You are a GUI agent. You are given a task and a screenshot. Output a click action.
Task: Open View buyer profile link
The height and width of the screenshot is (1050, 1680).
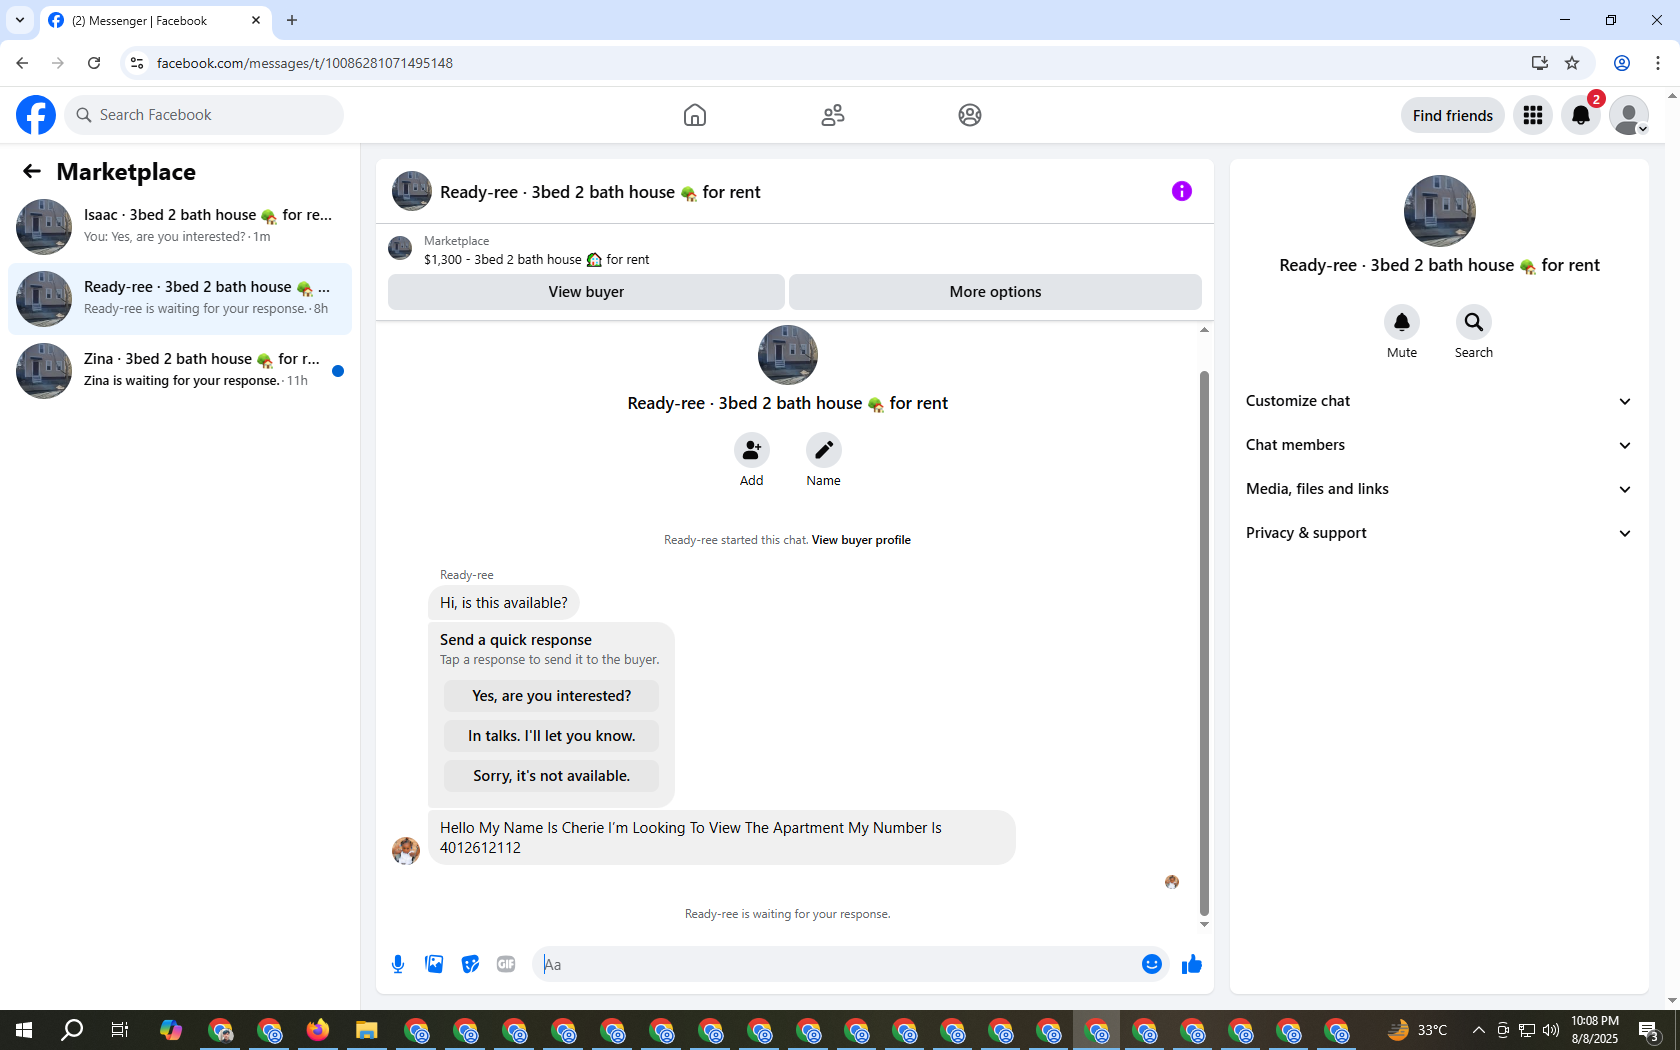click(x=861, y=540)
